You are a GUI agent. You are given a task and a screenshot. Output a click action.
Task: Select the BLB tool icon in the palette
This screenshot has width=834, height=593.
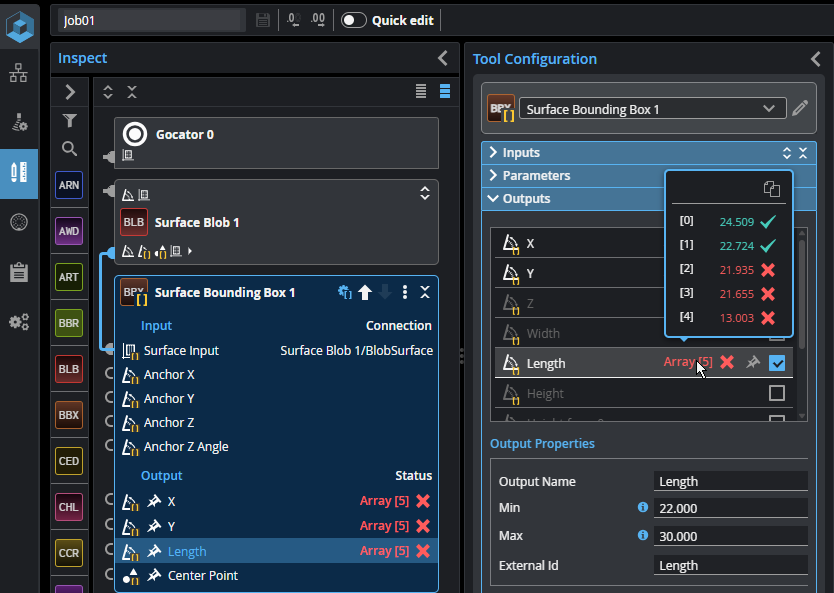[x=69, y=369]
